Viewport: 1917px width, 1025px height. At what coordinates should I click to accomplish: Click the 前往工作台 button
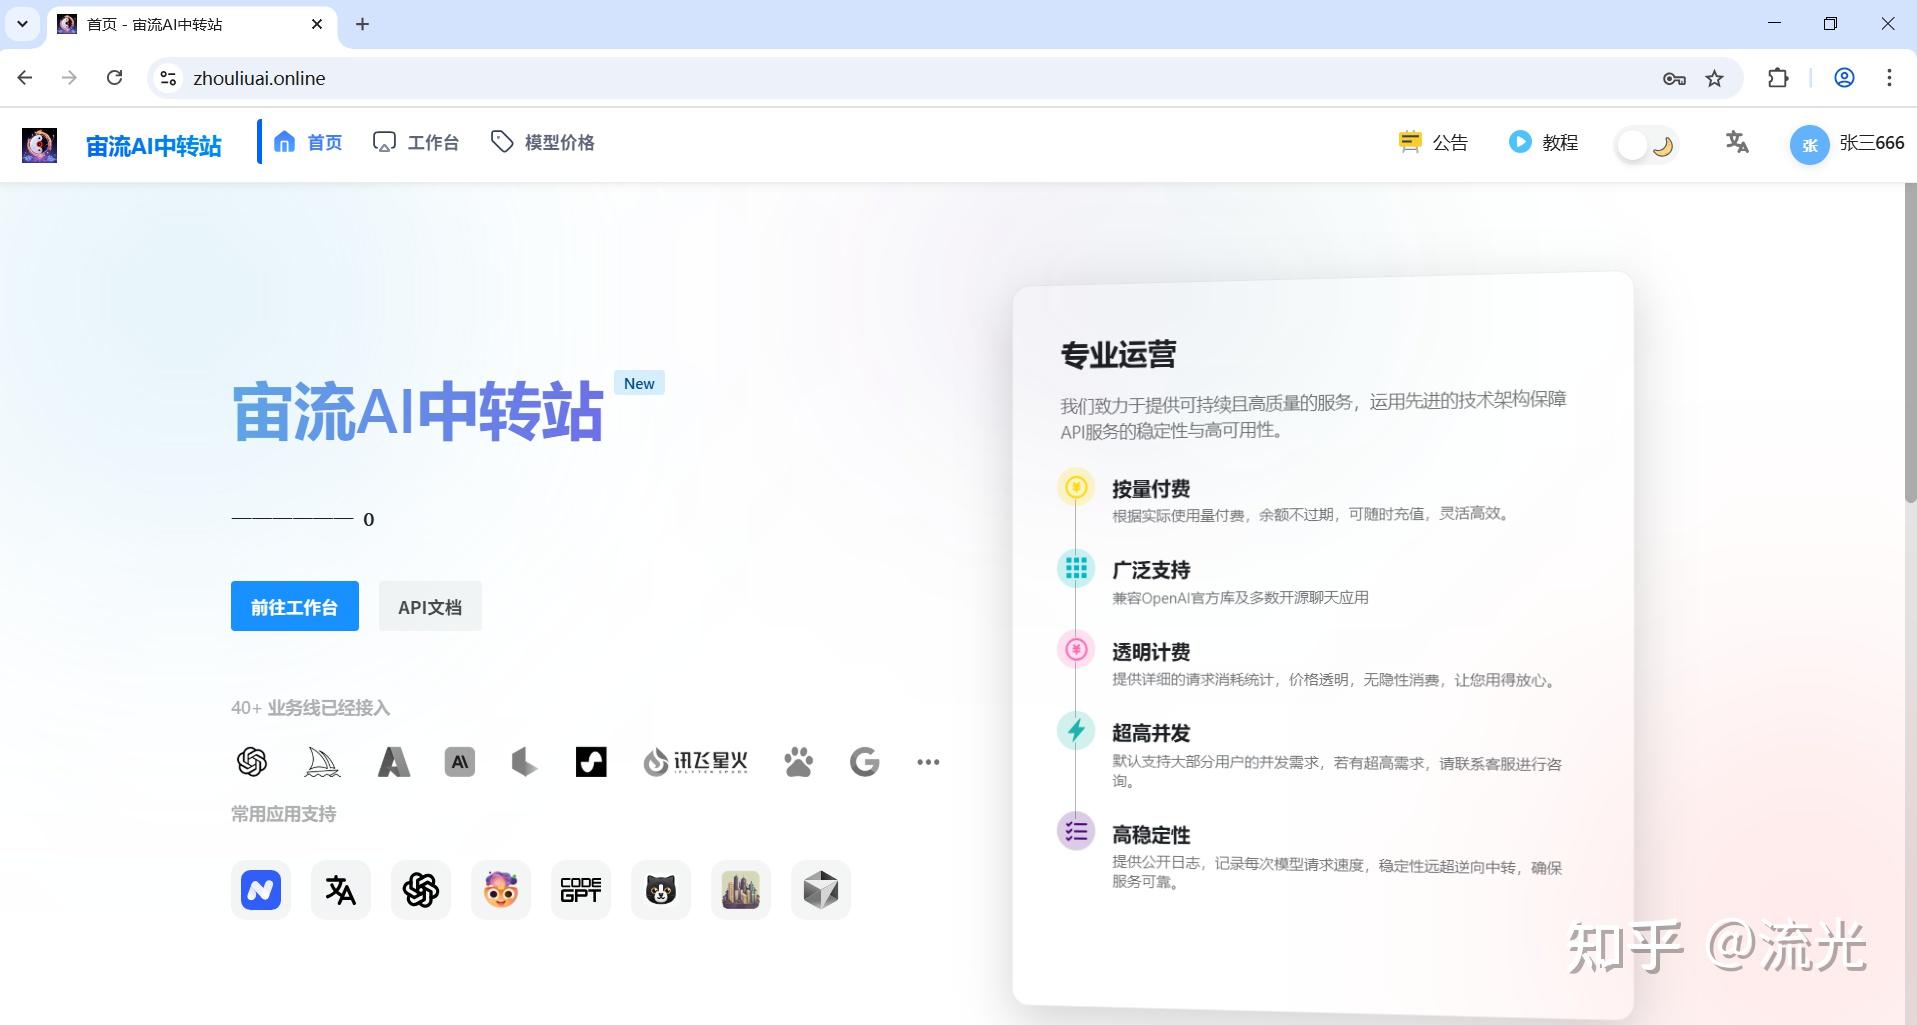(294, 605)
